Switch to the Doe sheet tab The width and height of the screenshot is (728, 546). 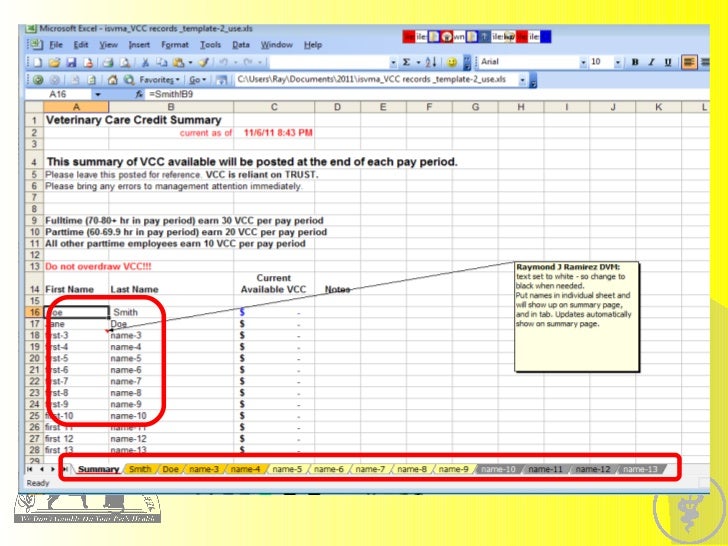point(170,469)
